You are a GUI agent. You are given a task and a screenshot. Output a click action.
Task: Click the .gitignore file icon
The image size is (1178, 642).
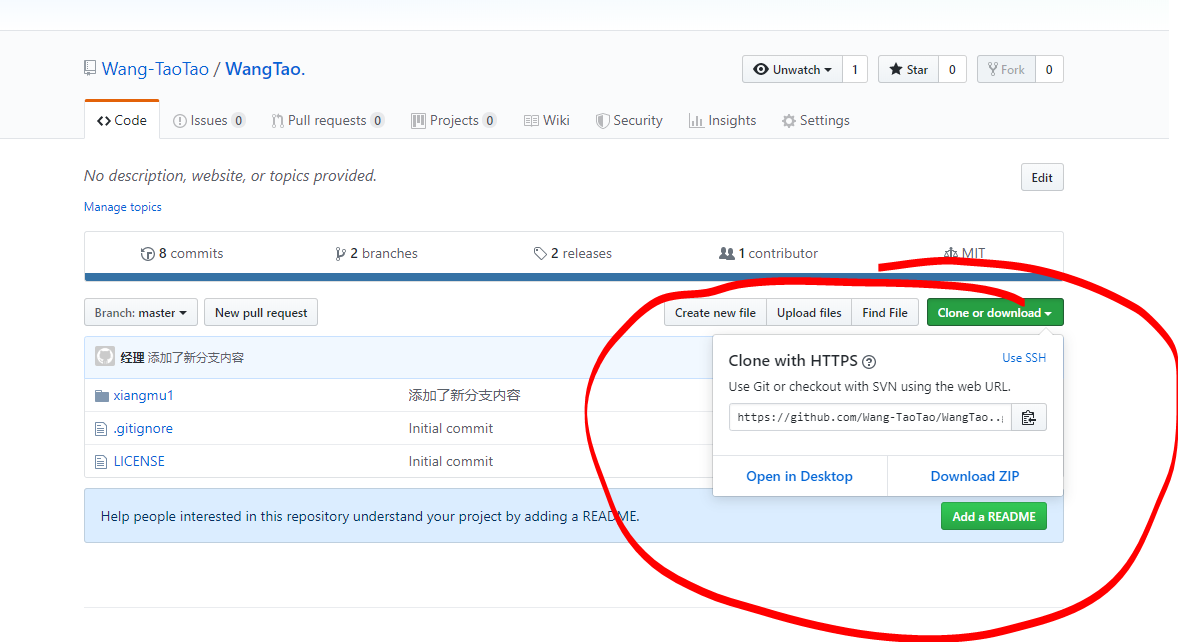coord(101,429)
